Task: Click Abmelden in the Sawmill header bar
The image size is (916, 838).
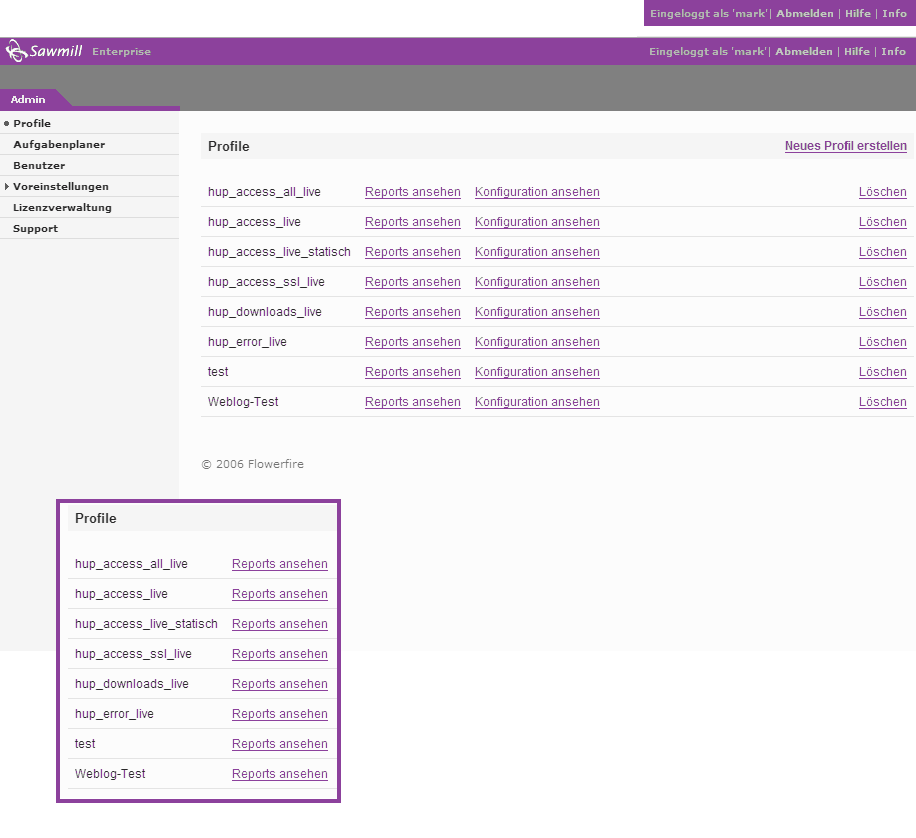Action: [x=803, y=52]
